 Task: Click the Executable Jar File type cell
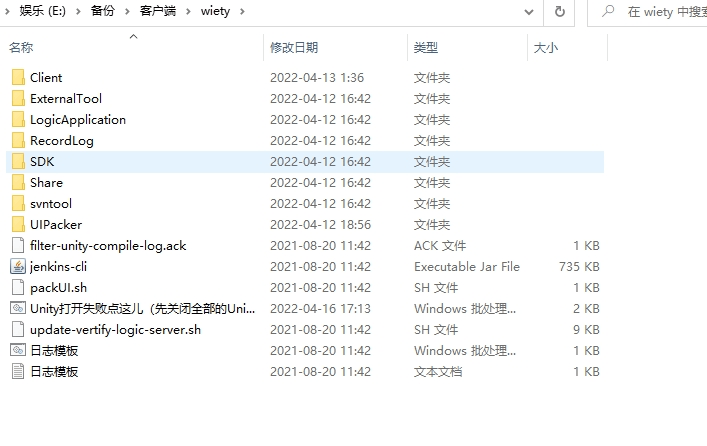467,267
